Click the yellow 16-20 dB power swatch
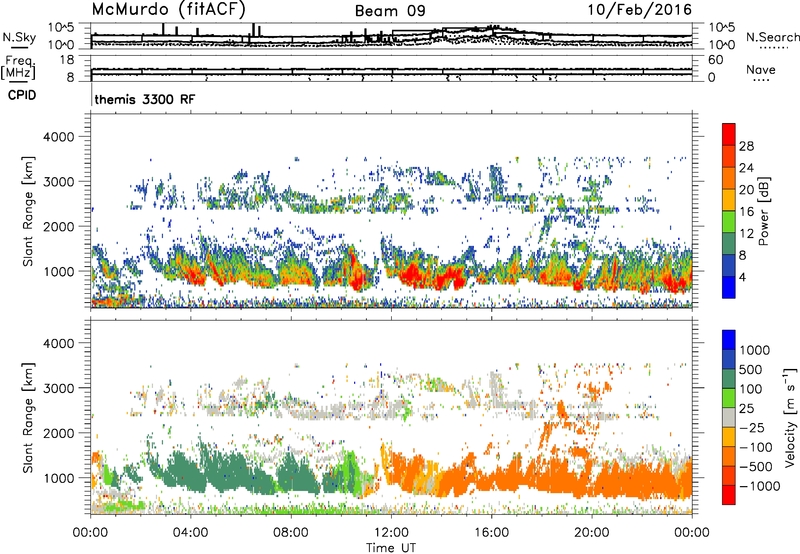This screenshot has height=554, width=800. 729,199
